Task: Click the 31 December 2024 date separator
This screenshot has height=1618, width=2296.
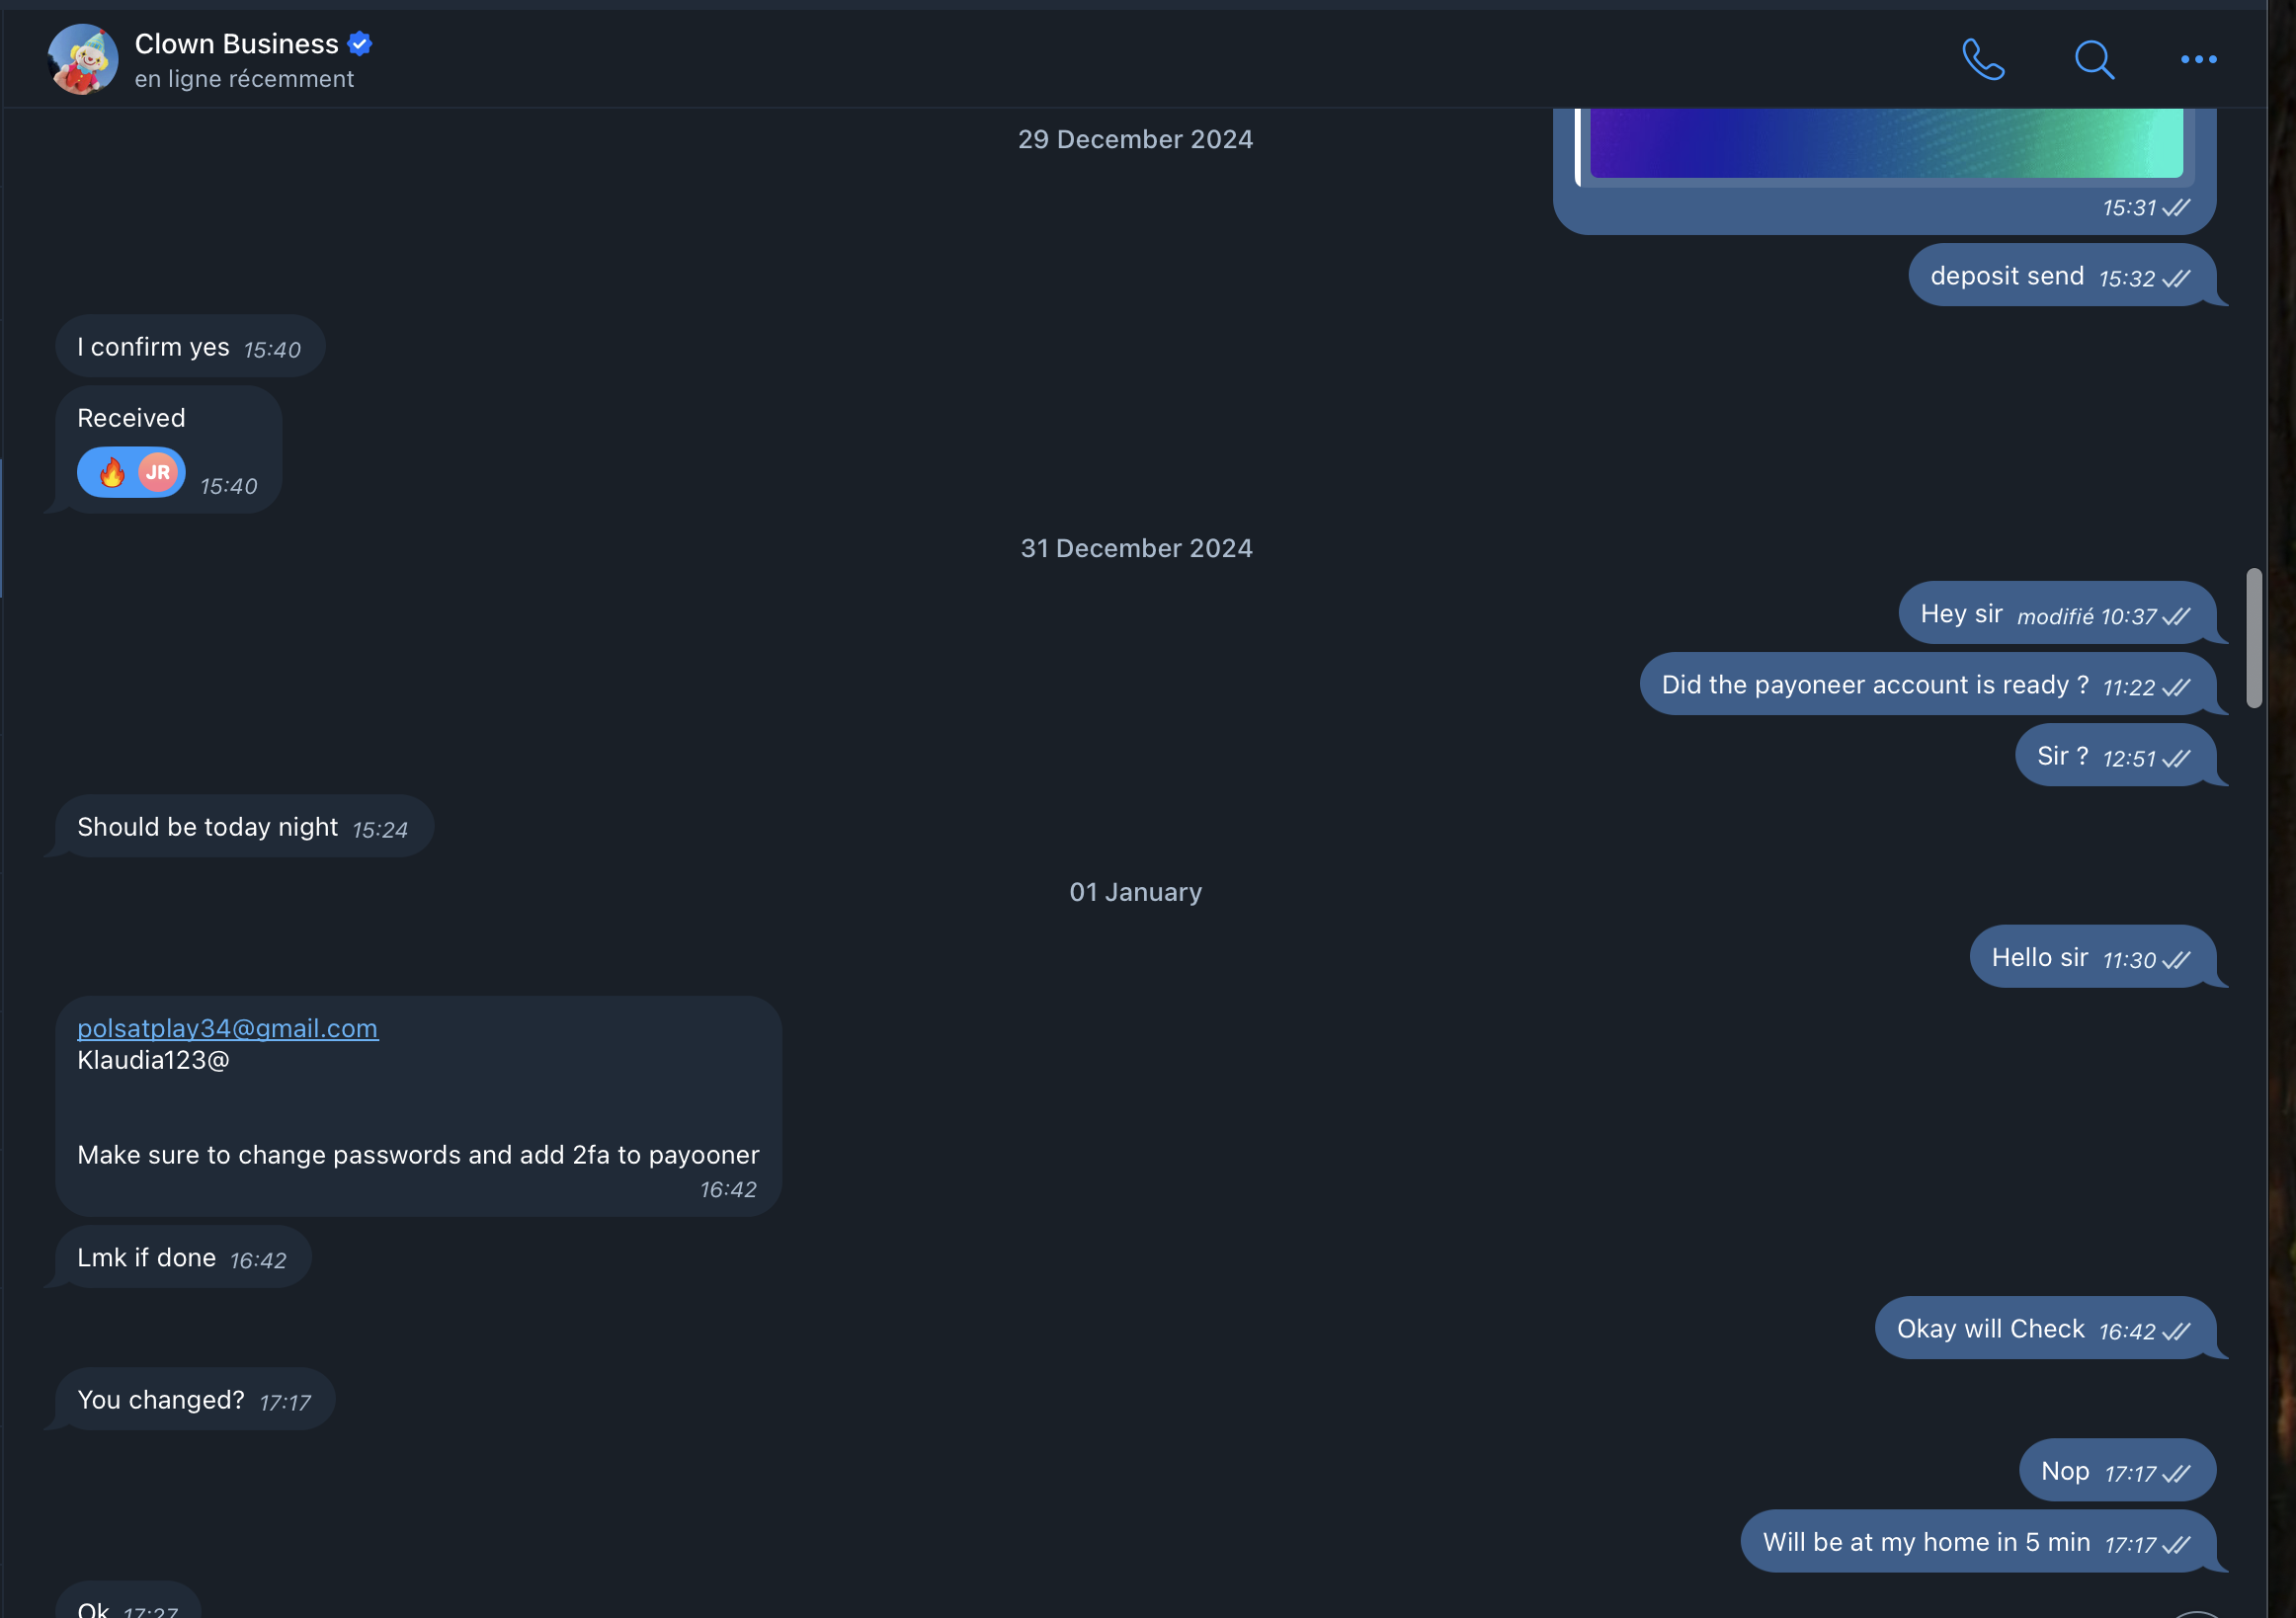Action: point(1136,548)
